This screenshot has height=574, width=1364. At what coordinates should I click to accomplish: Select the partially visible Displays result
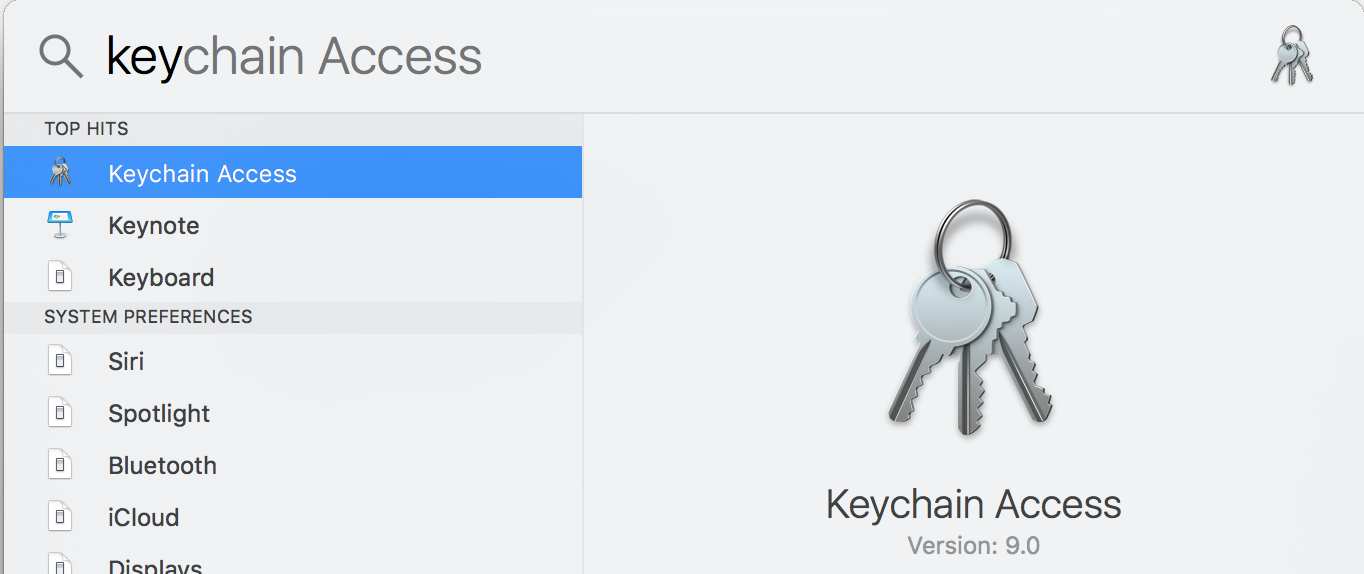tap(155, 566)
